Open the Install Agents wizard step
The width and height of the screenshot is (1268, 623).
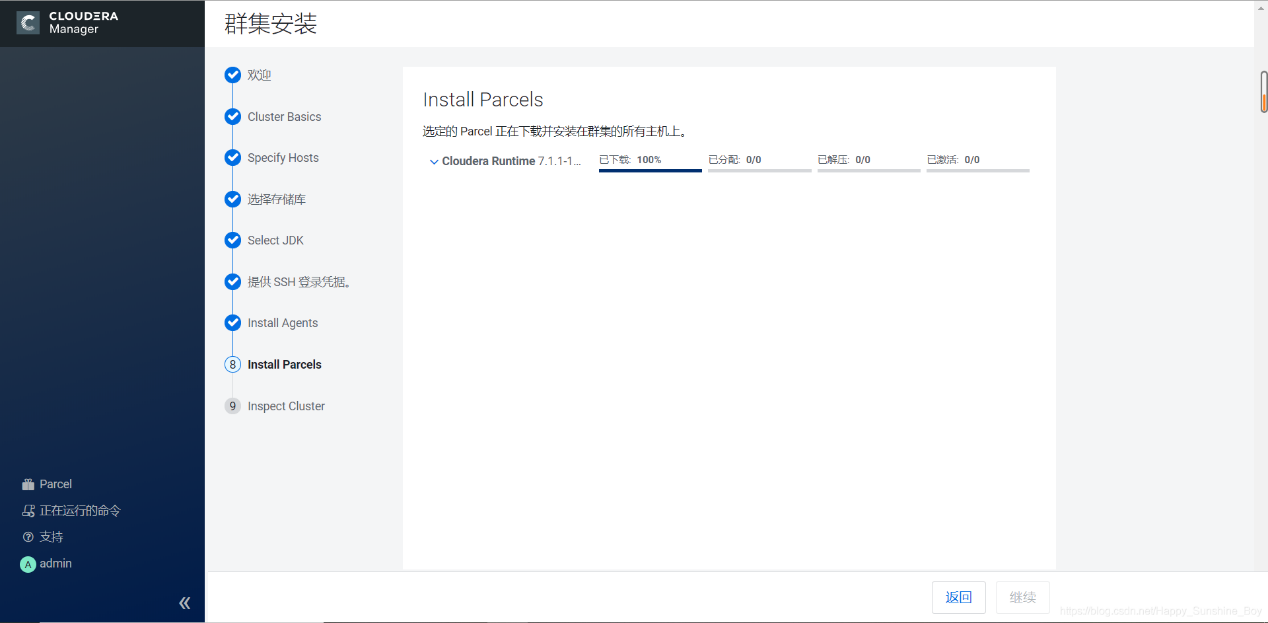tap(282, 323)
